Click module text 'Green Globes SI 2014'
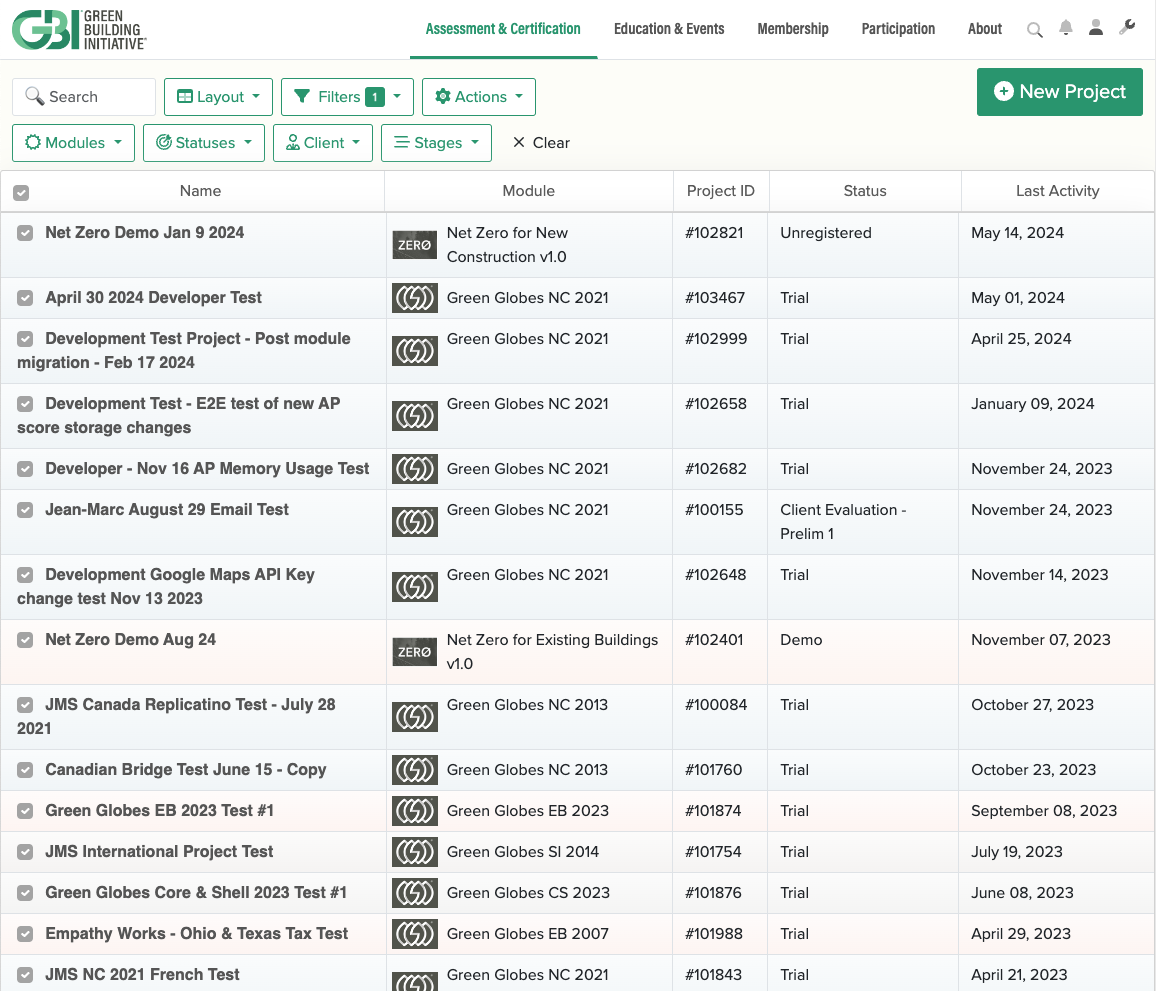1156x991 pixels. pos(523,852)
